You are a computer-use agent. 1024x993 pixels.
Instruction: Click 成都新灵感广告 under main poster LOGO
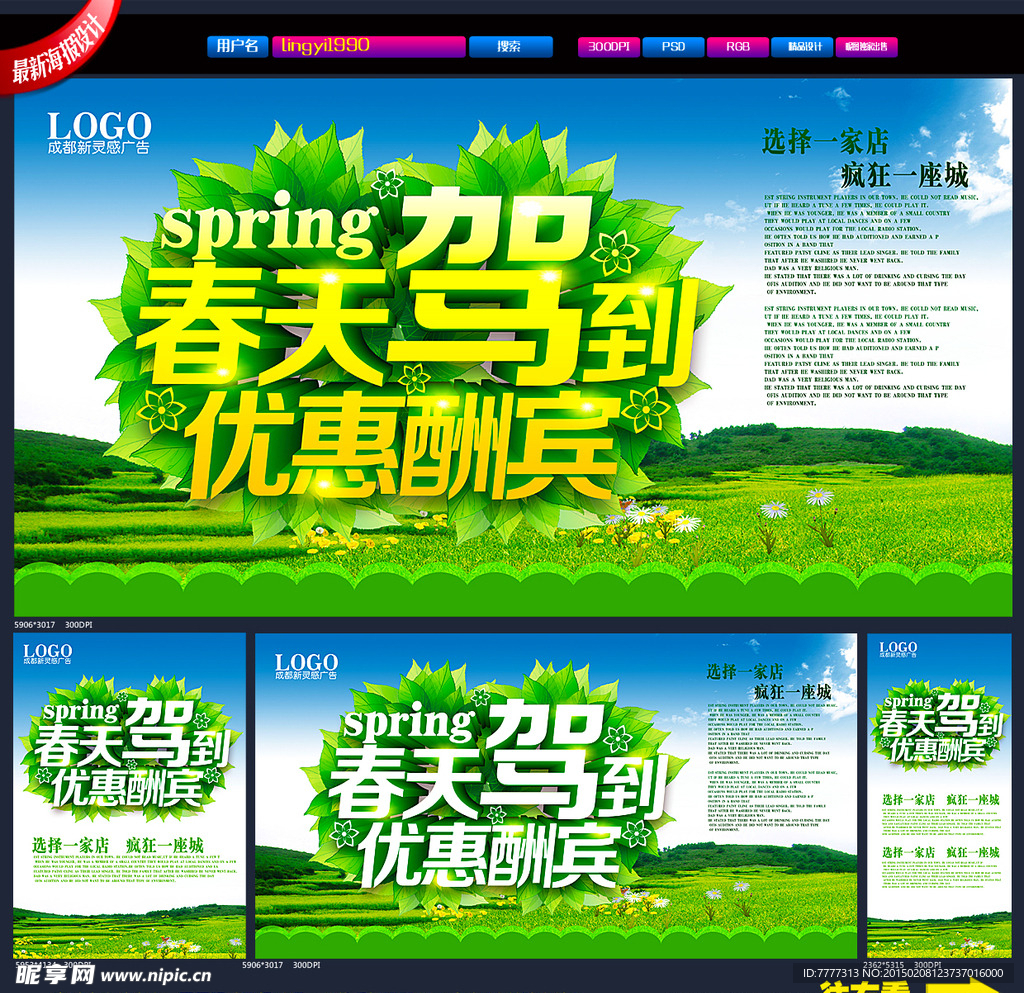point(99,148)
